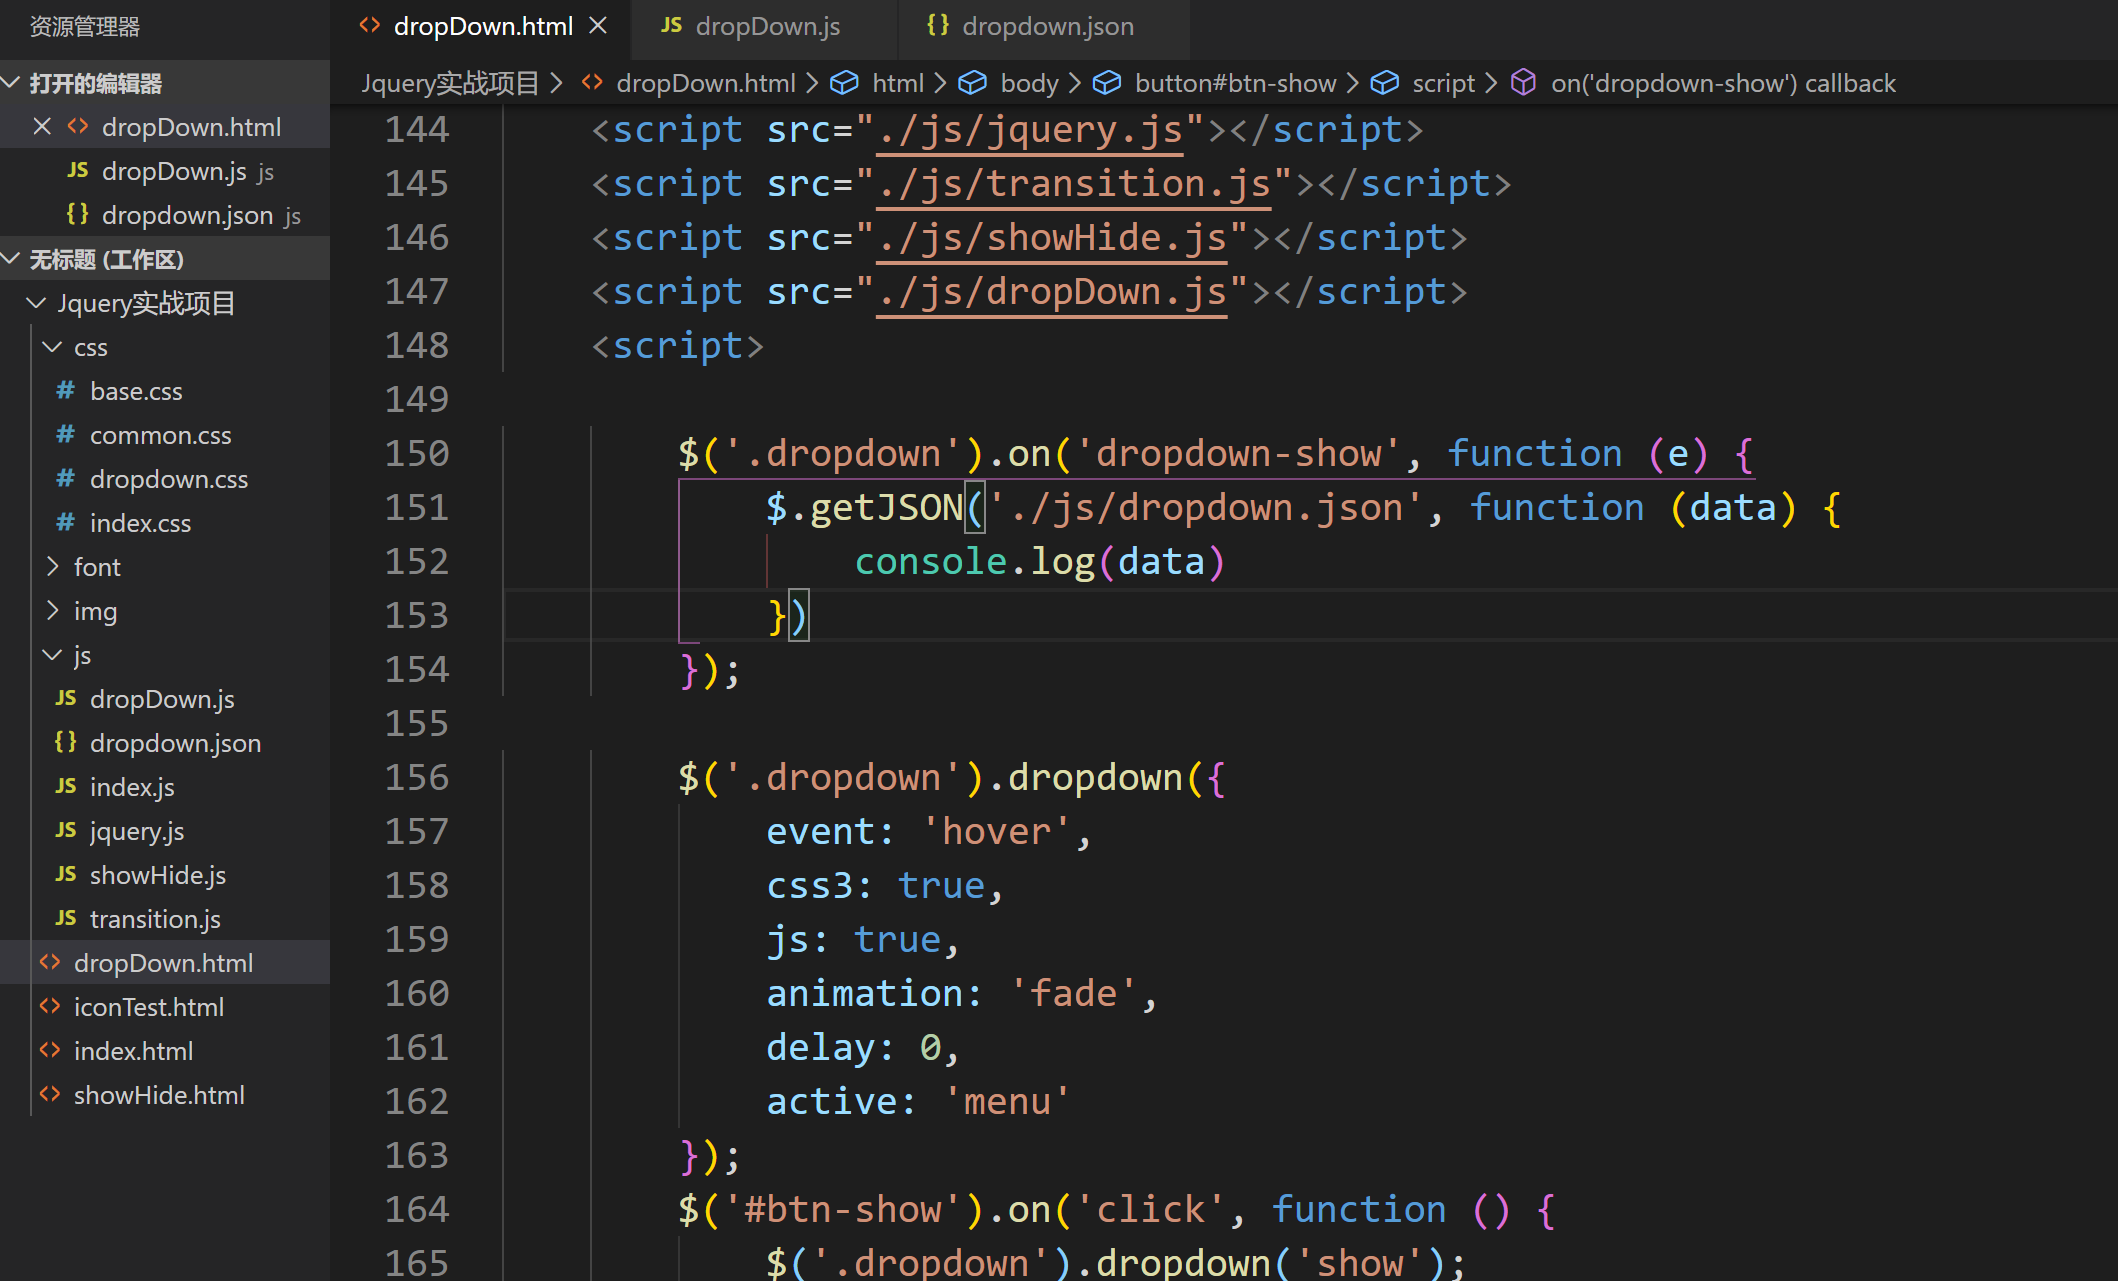Select dropdown.json in open editors list
This screenshot has height=1281, width=2118.
tap(165, 215)
